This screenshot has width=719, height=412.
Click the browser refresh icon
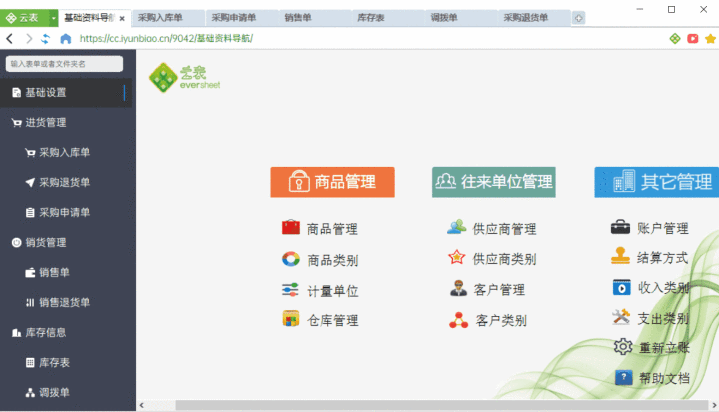point(45,39)
